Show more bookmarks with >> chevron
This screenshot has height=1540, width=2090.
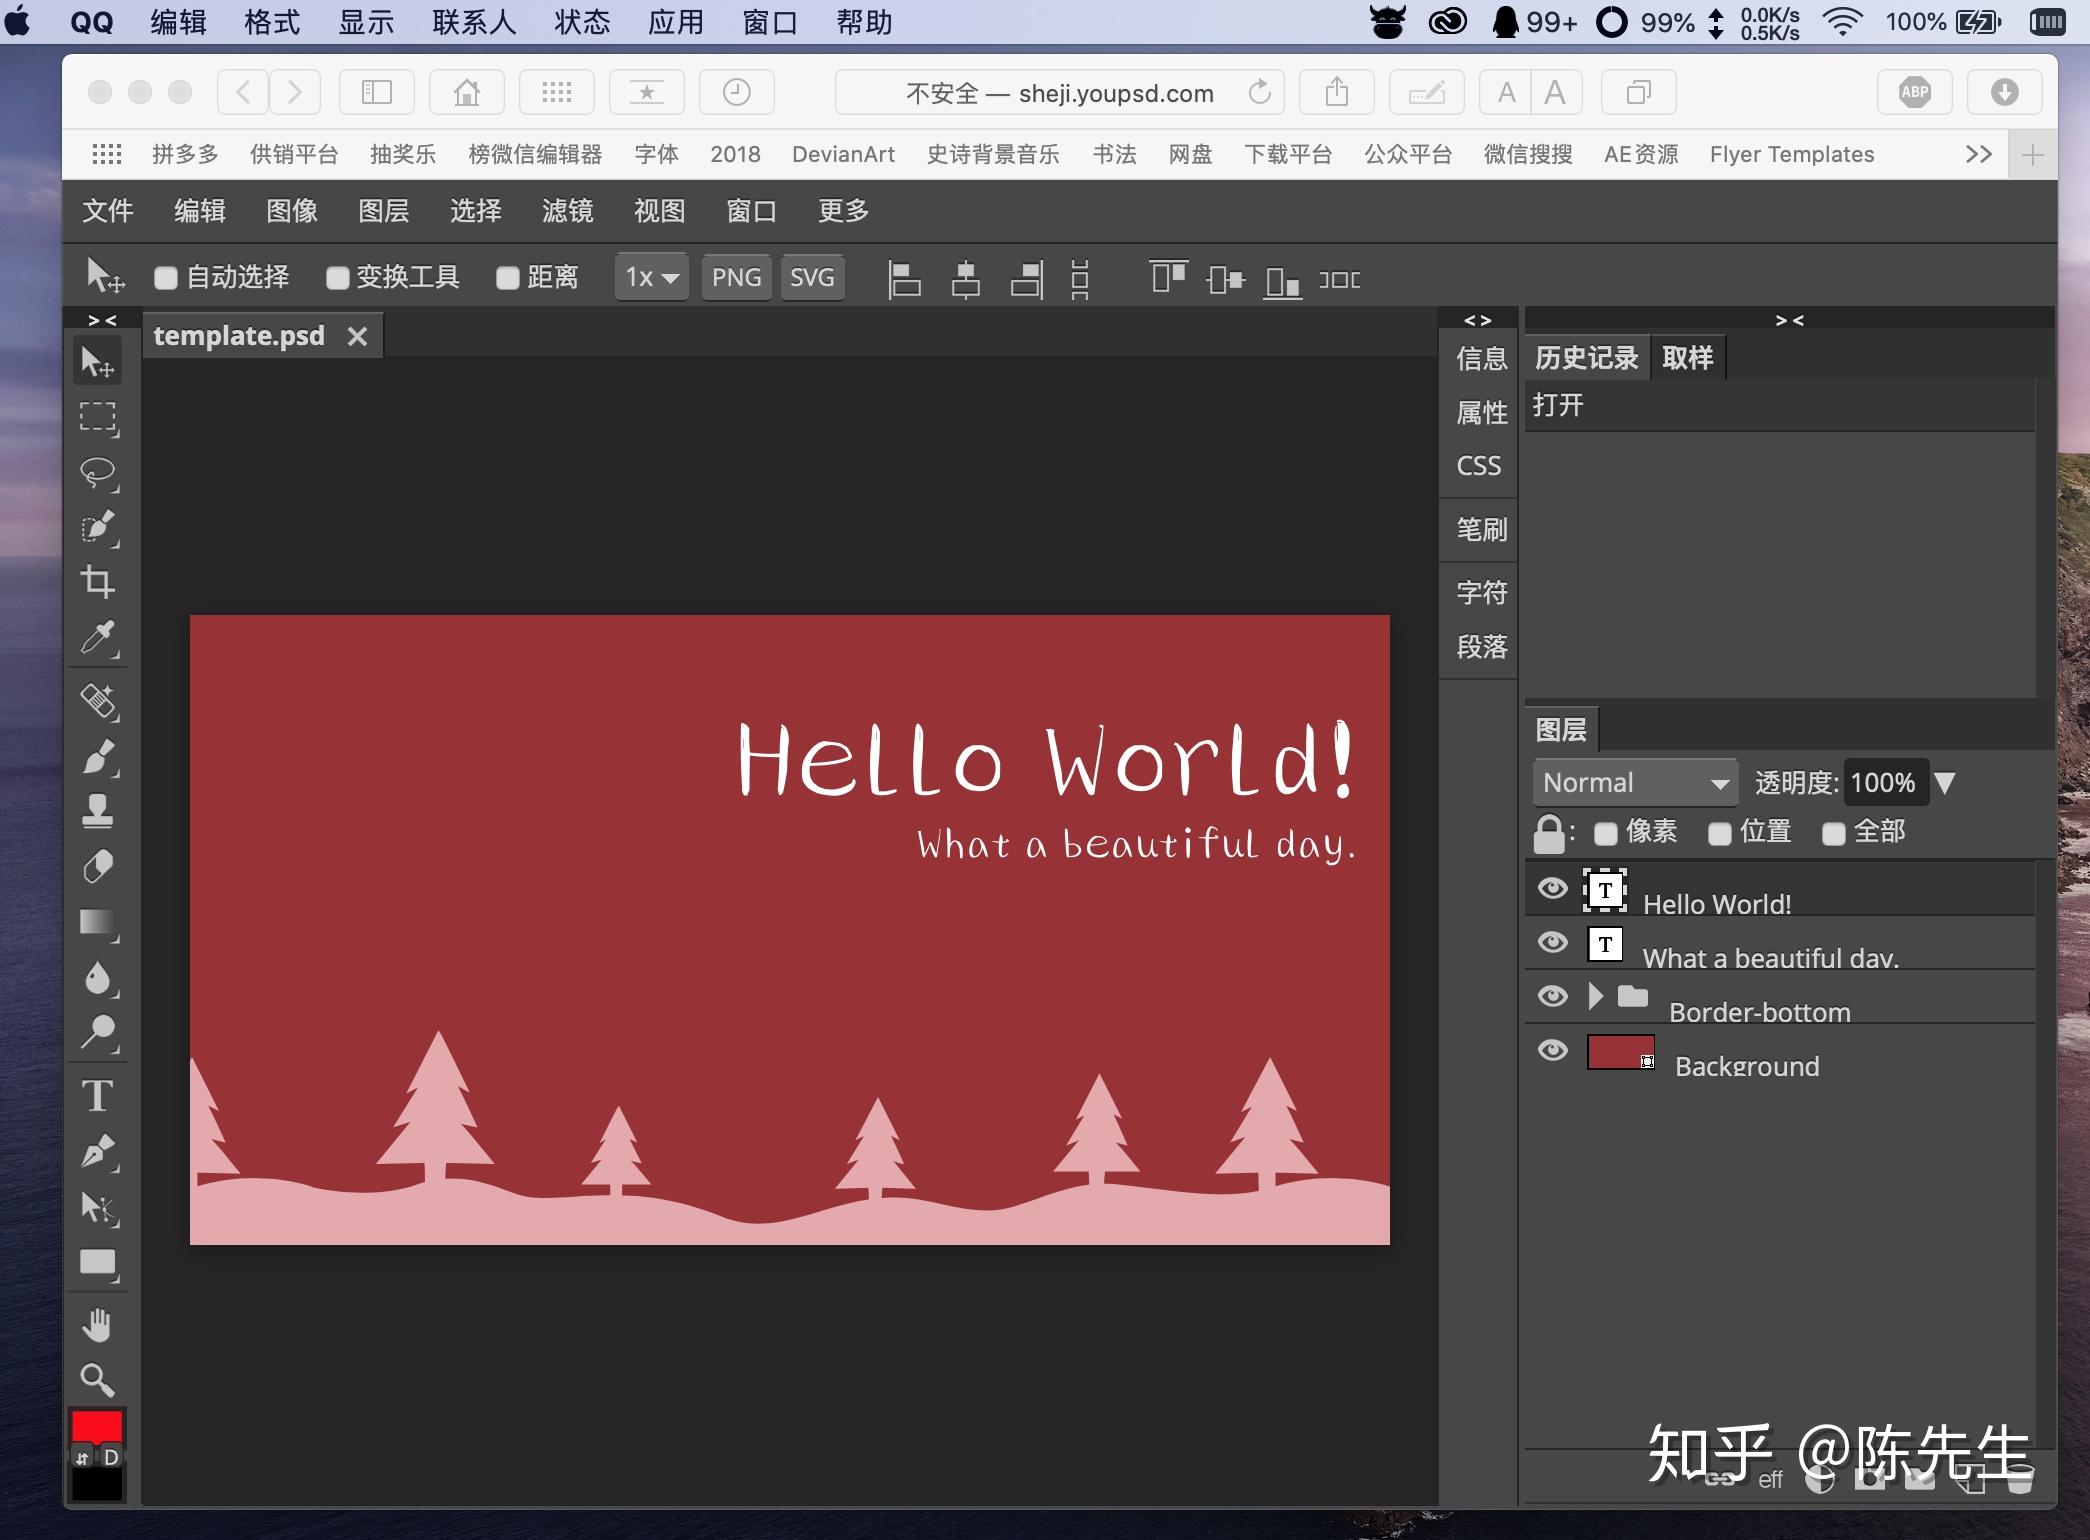(x=1979, y=154)
